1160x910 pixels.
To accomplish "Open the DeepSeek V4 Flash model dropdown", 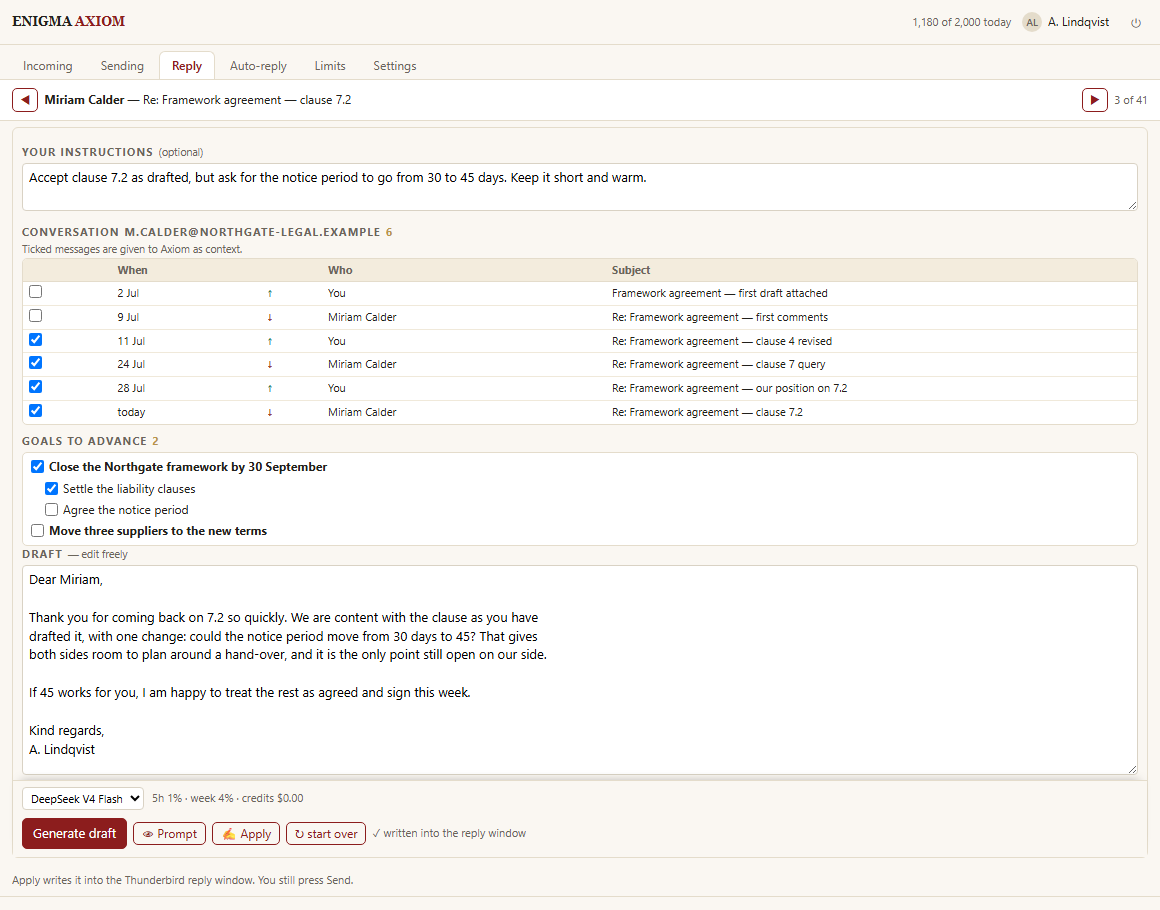I will (x=83, y=799).
